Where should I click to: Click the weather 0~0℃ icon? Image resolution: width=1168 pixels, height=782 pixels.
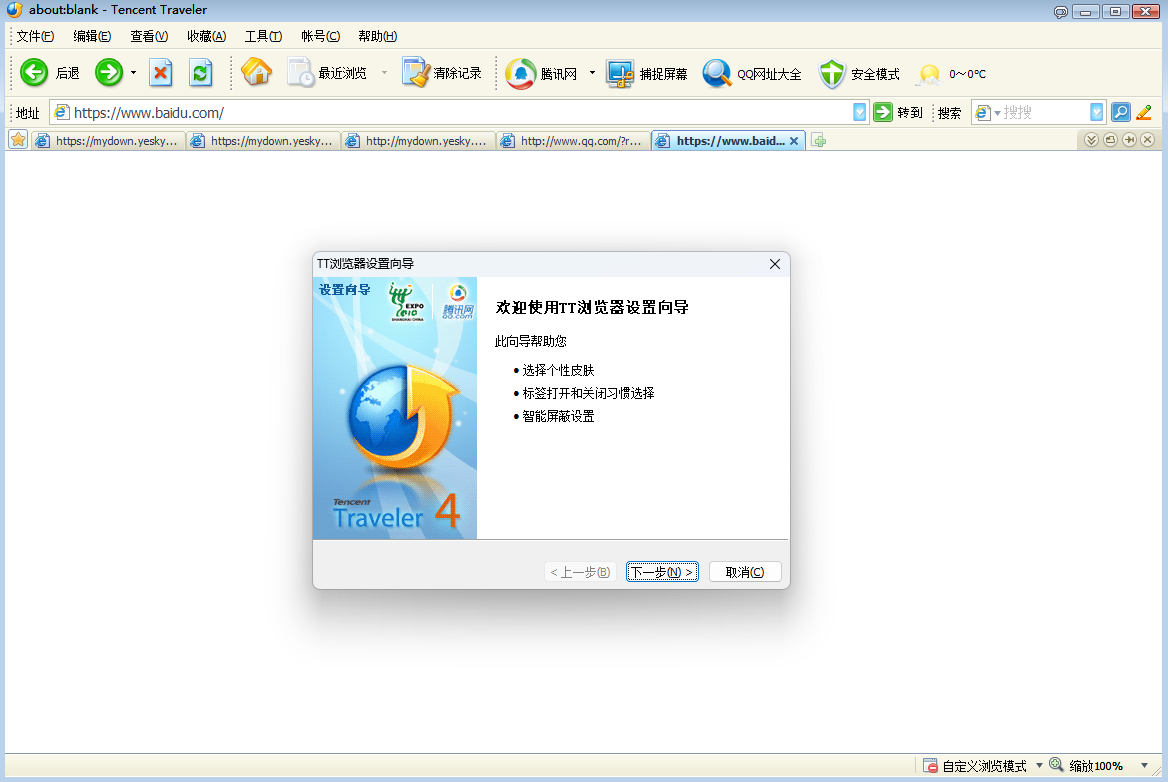point(929,74)
